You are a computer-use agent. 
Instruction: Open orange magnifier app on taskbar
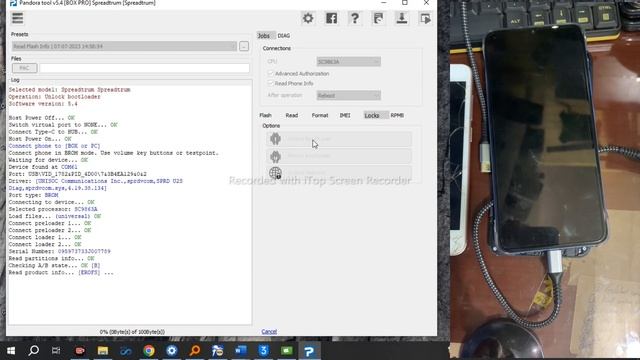(195, 351)
